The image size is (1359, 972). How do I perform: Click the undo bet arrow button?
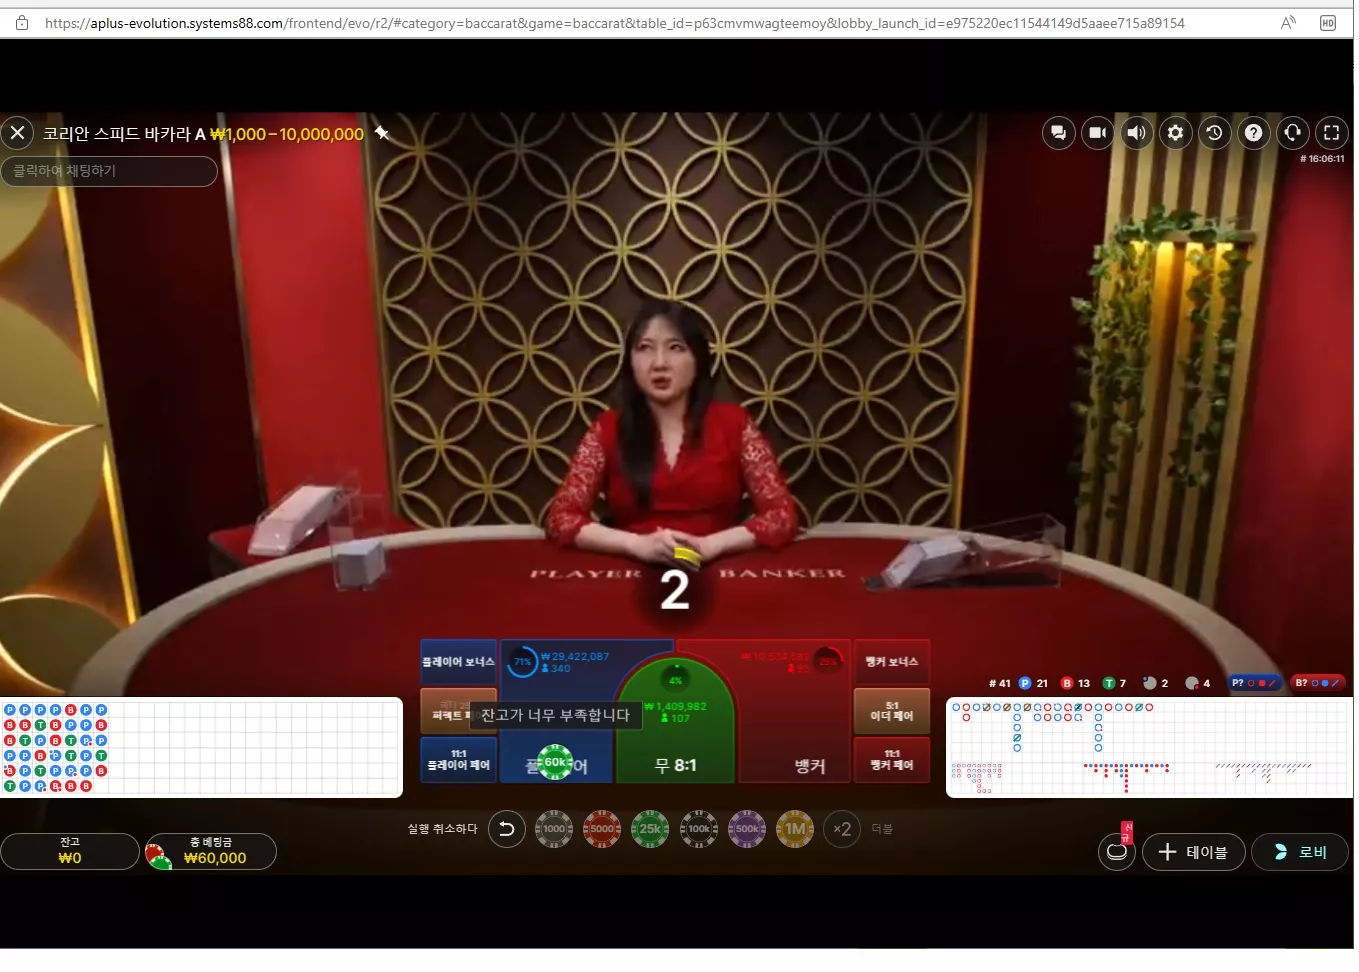(x=507, y=829)
